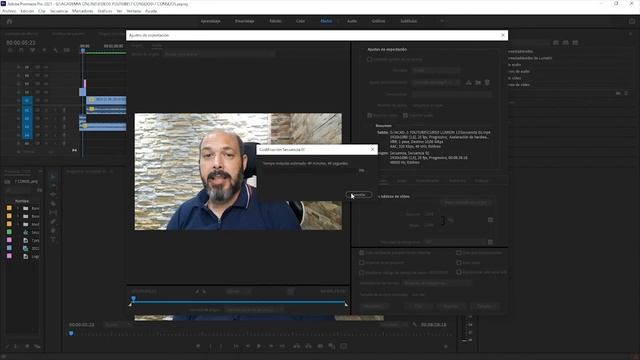Enable Importar en el proyecto checkbox
Screen dimensions: 640x360
(x=362, y=263)
